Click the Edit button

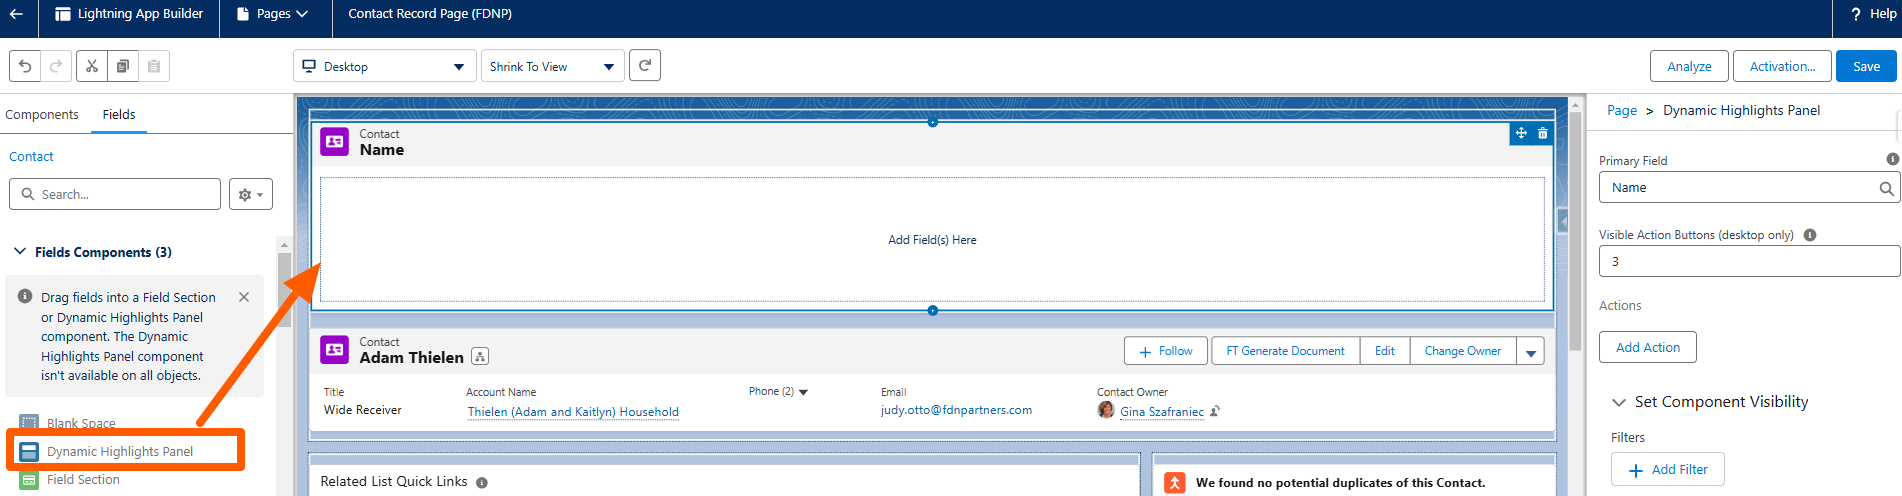pyautogui.click(x=1384, y=351)
